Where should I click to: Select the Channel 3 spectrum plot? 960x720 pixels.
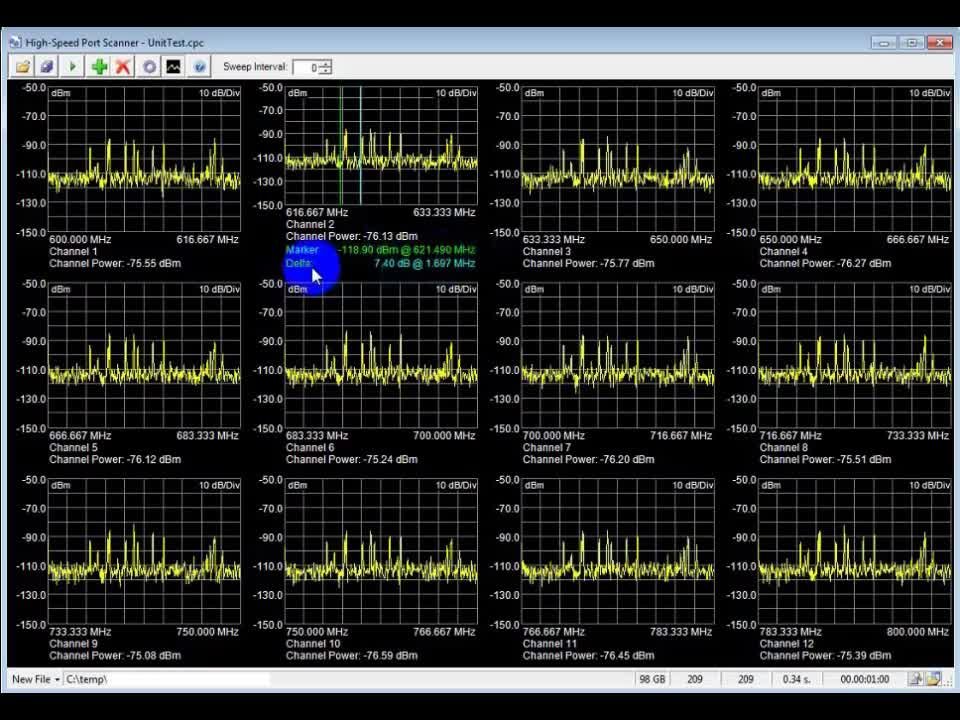[618, 159]
